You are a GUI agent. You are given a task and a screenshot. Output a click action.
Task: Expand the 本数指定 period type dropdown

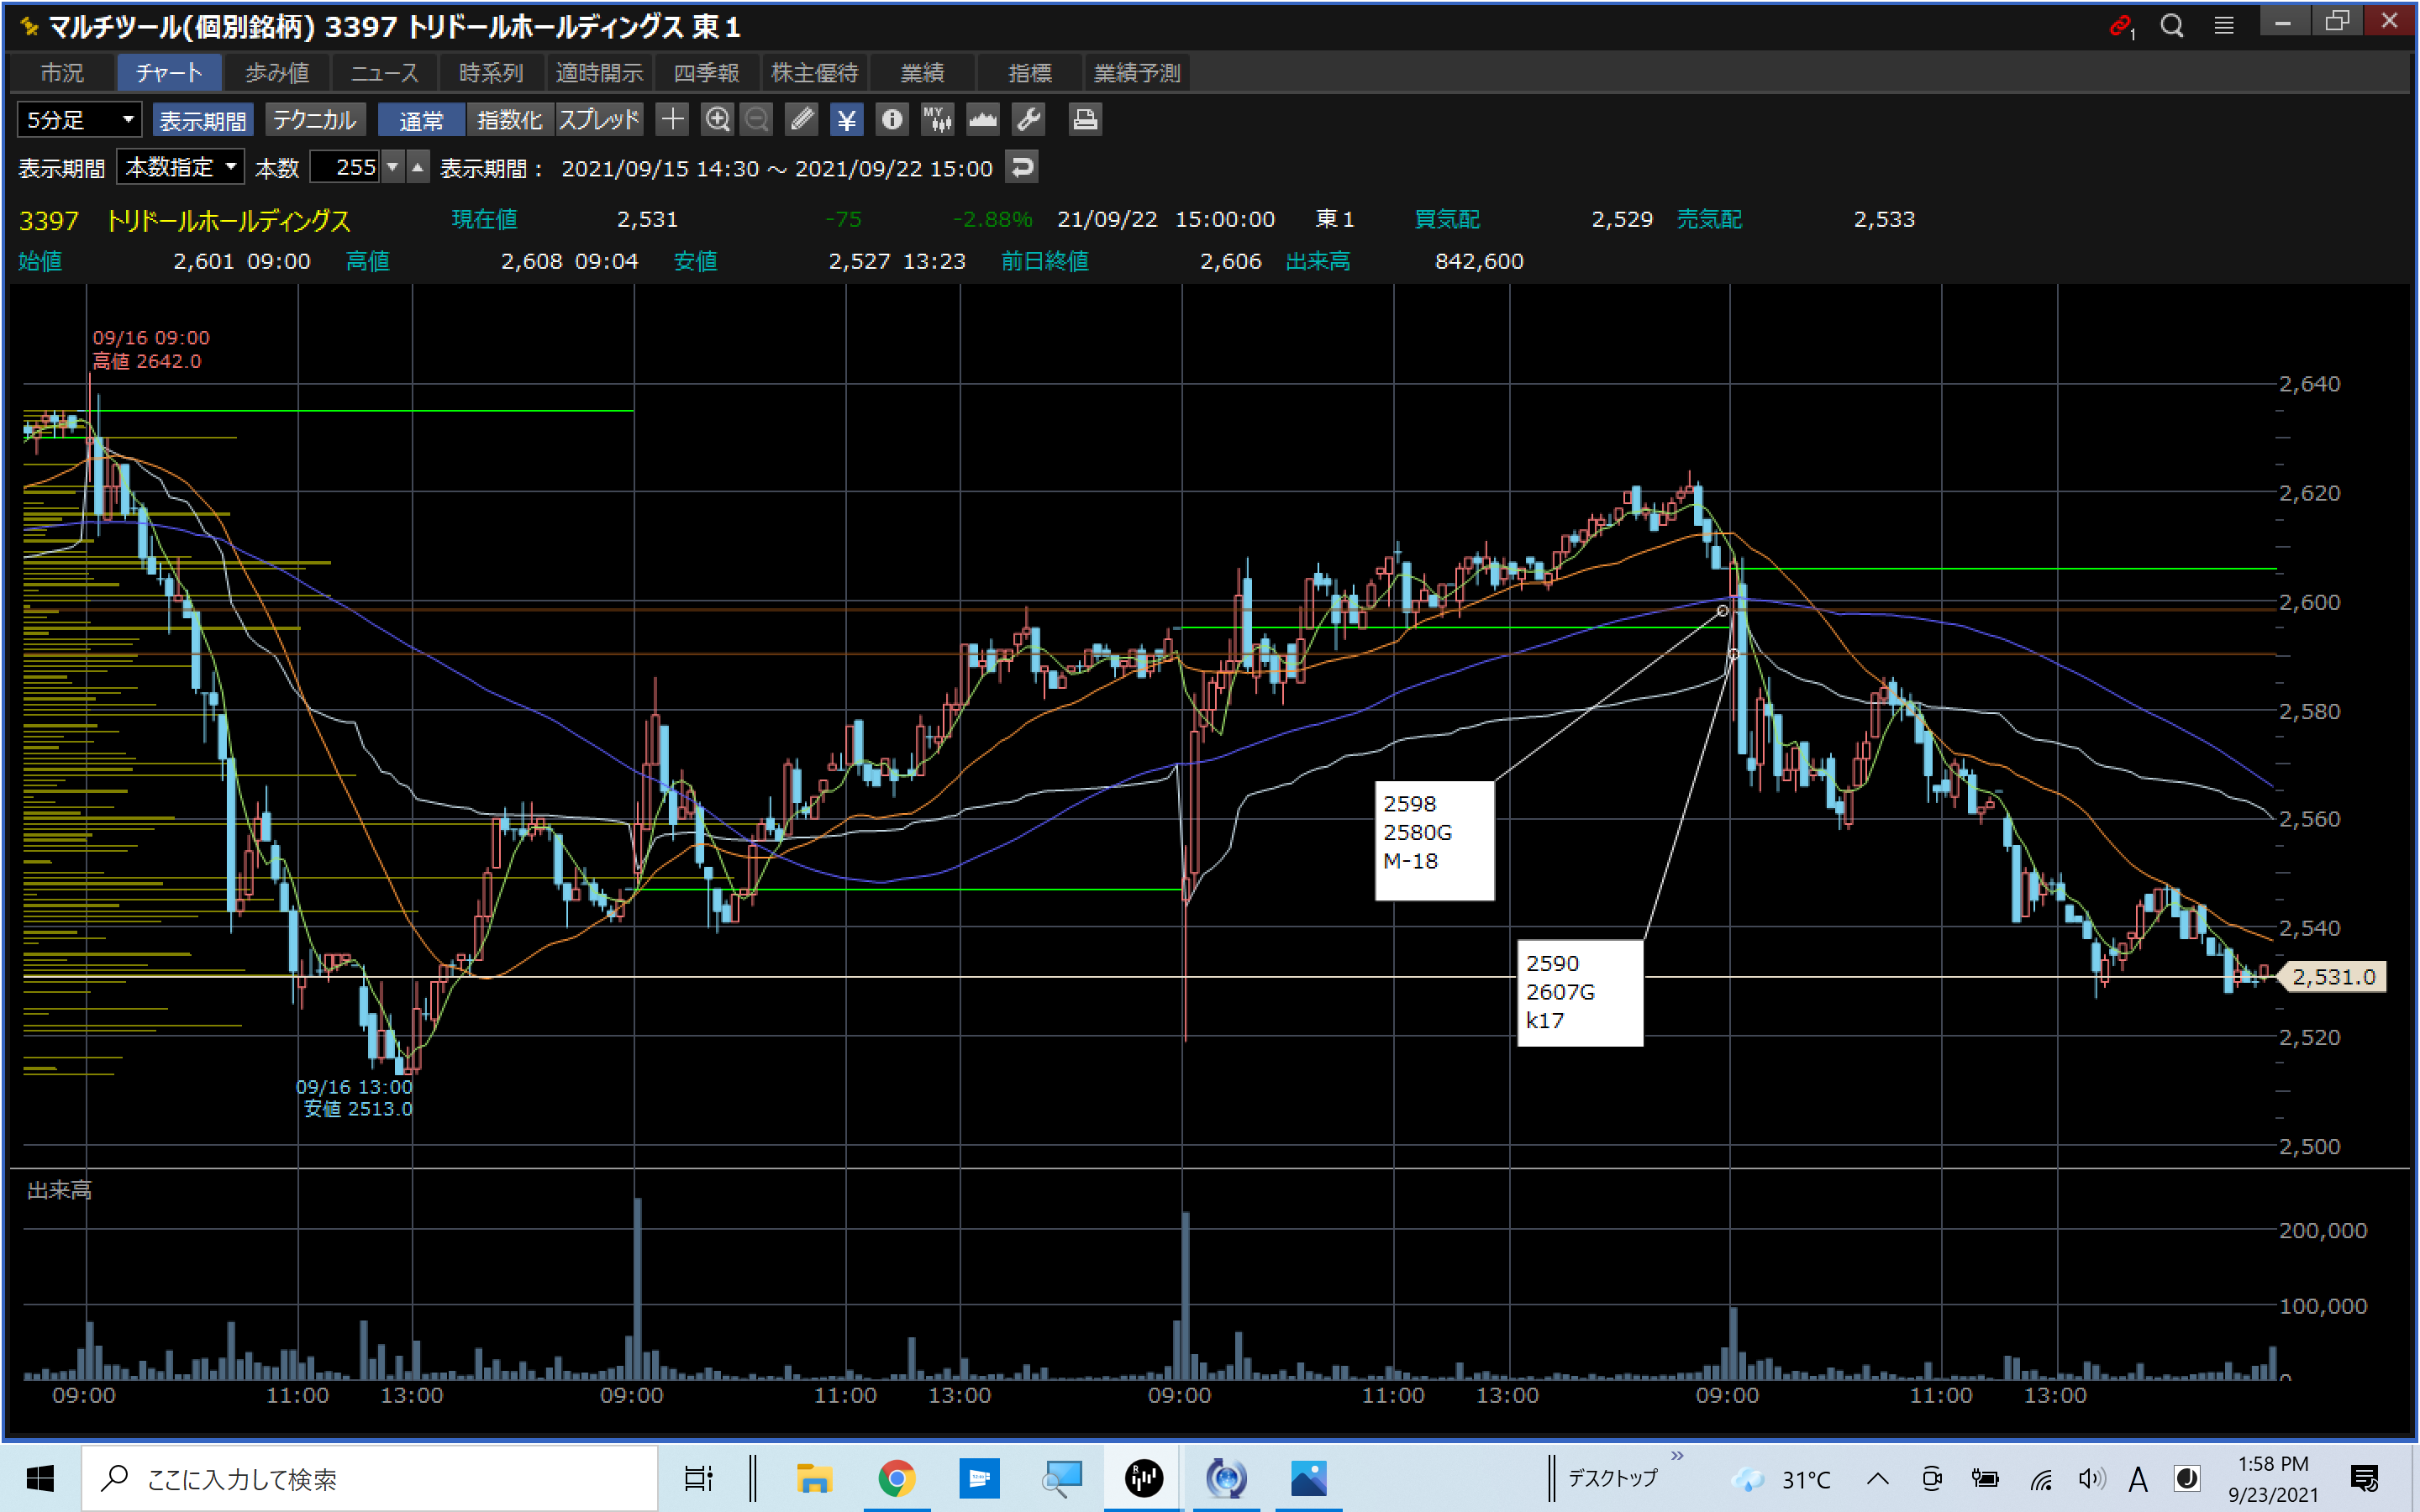pos(180,167)
